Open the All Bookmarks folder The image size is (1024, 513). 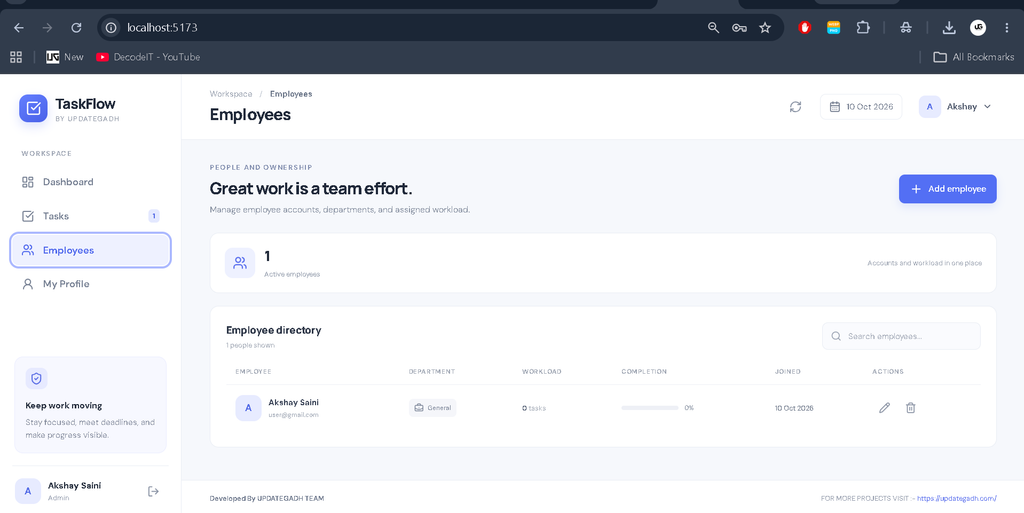click(x=974, y=57)
